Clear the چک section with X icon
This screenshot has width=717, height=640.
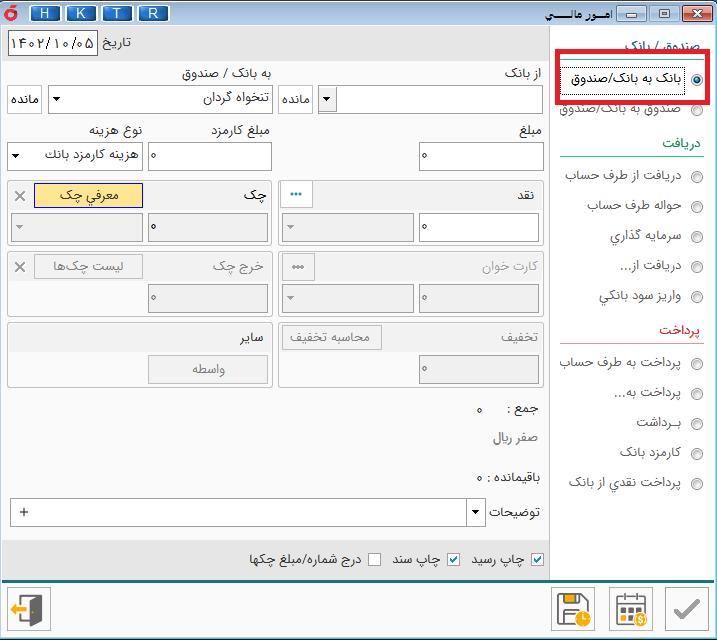point(20,196)
